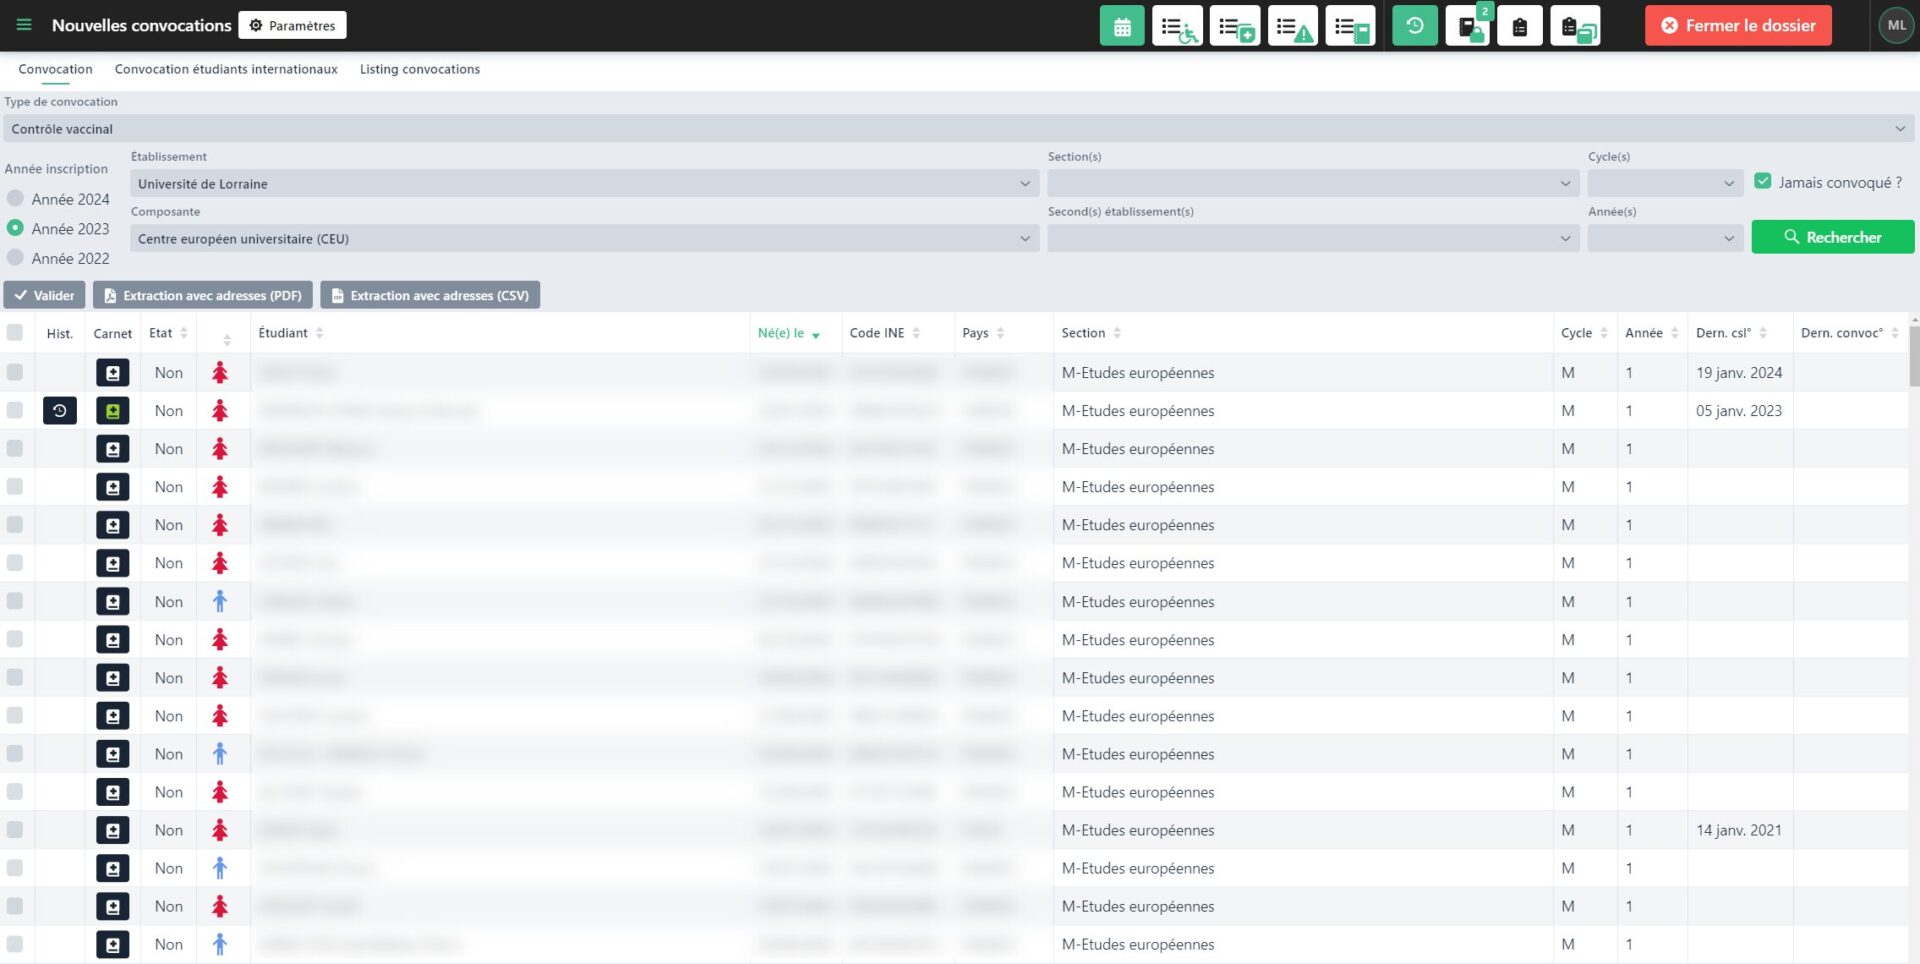Select Année 2024 radio button
Image resolution: width=1920 pixels, height=964 pixels.
(x=16, y=199)
